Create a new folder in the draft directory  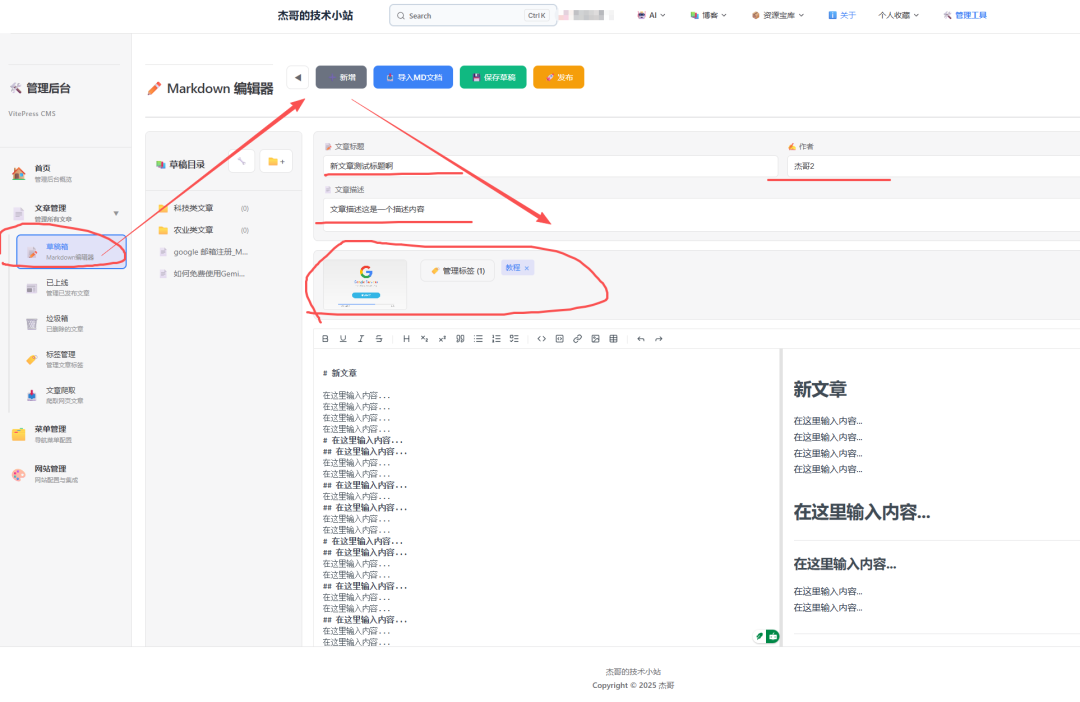tap(276, 160)
